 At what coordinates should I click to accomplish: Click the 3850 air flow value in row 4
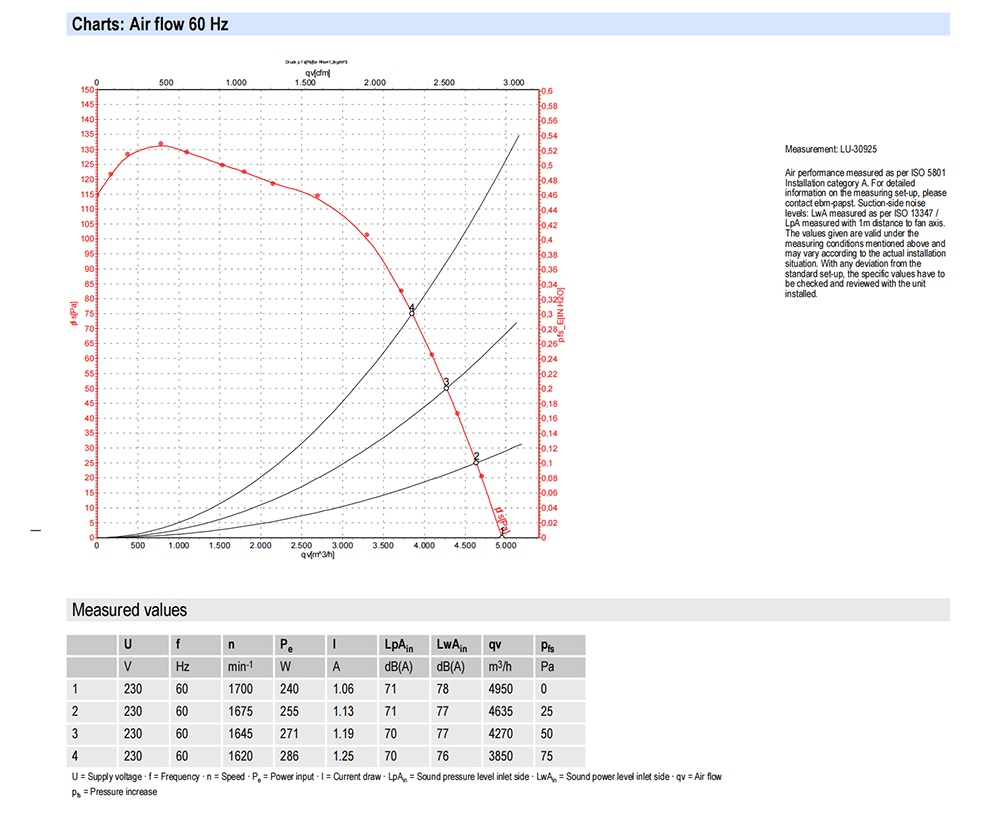point(502,757)
